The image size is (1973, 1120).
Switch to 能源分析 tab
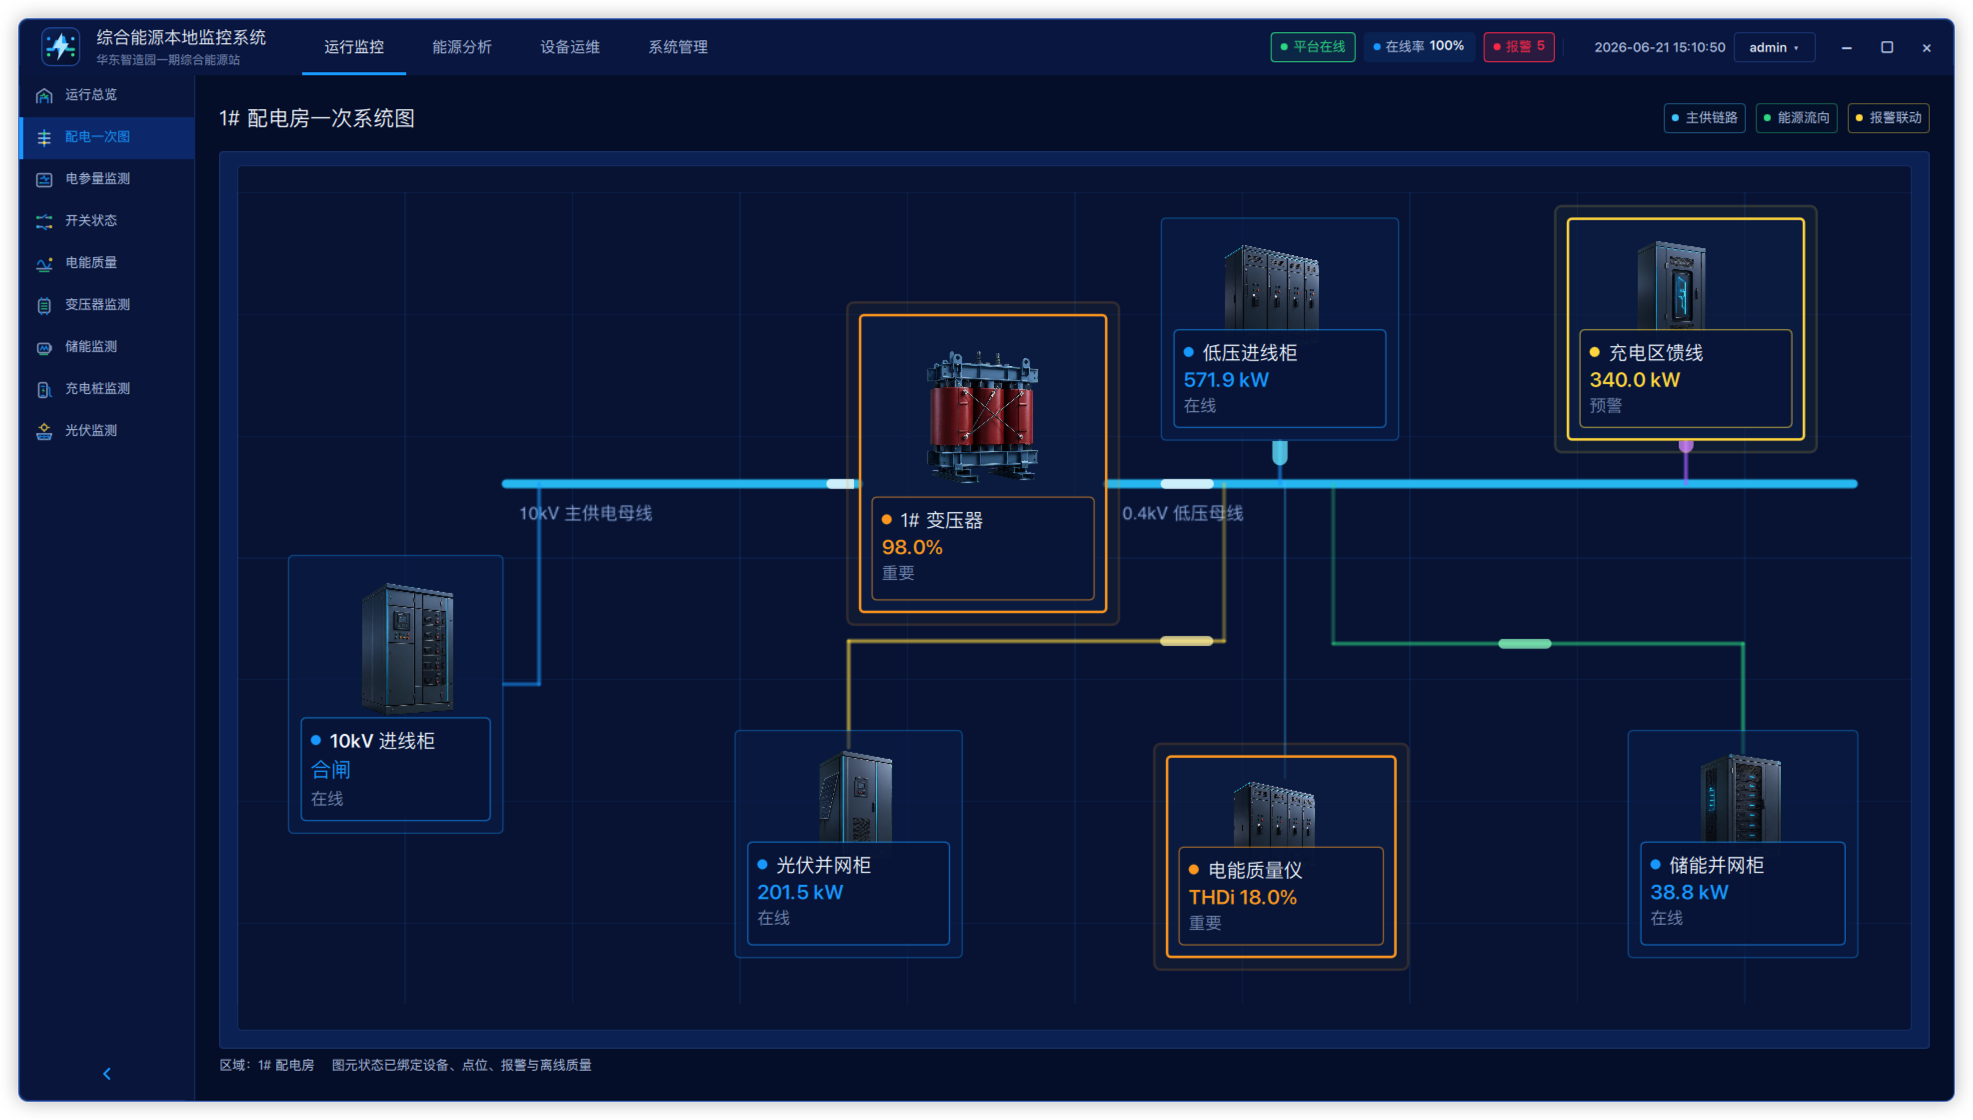(462, 47)
